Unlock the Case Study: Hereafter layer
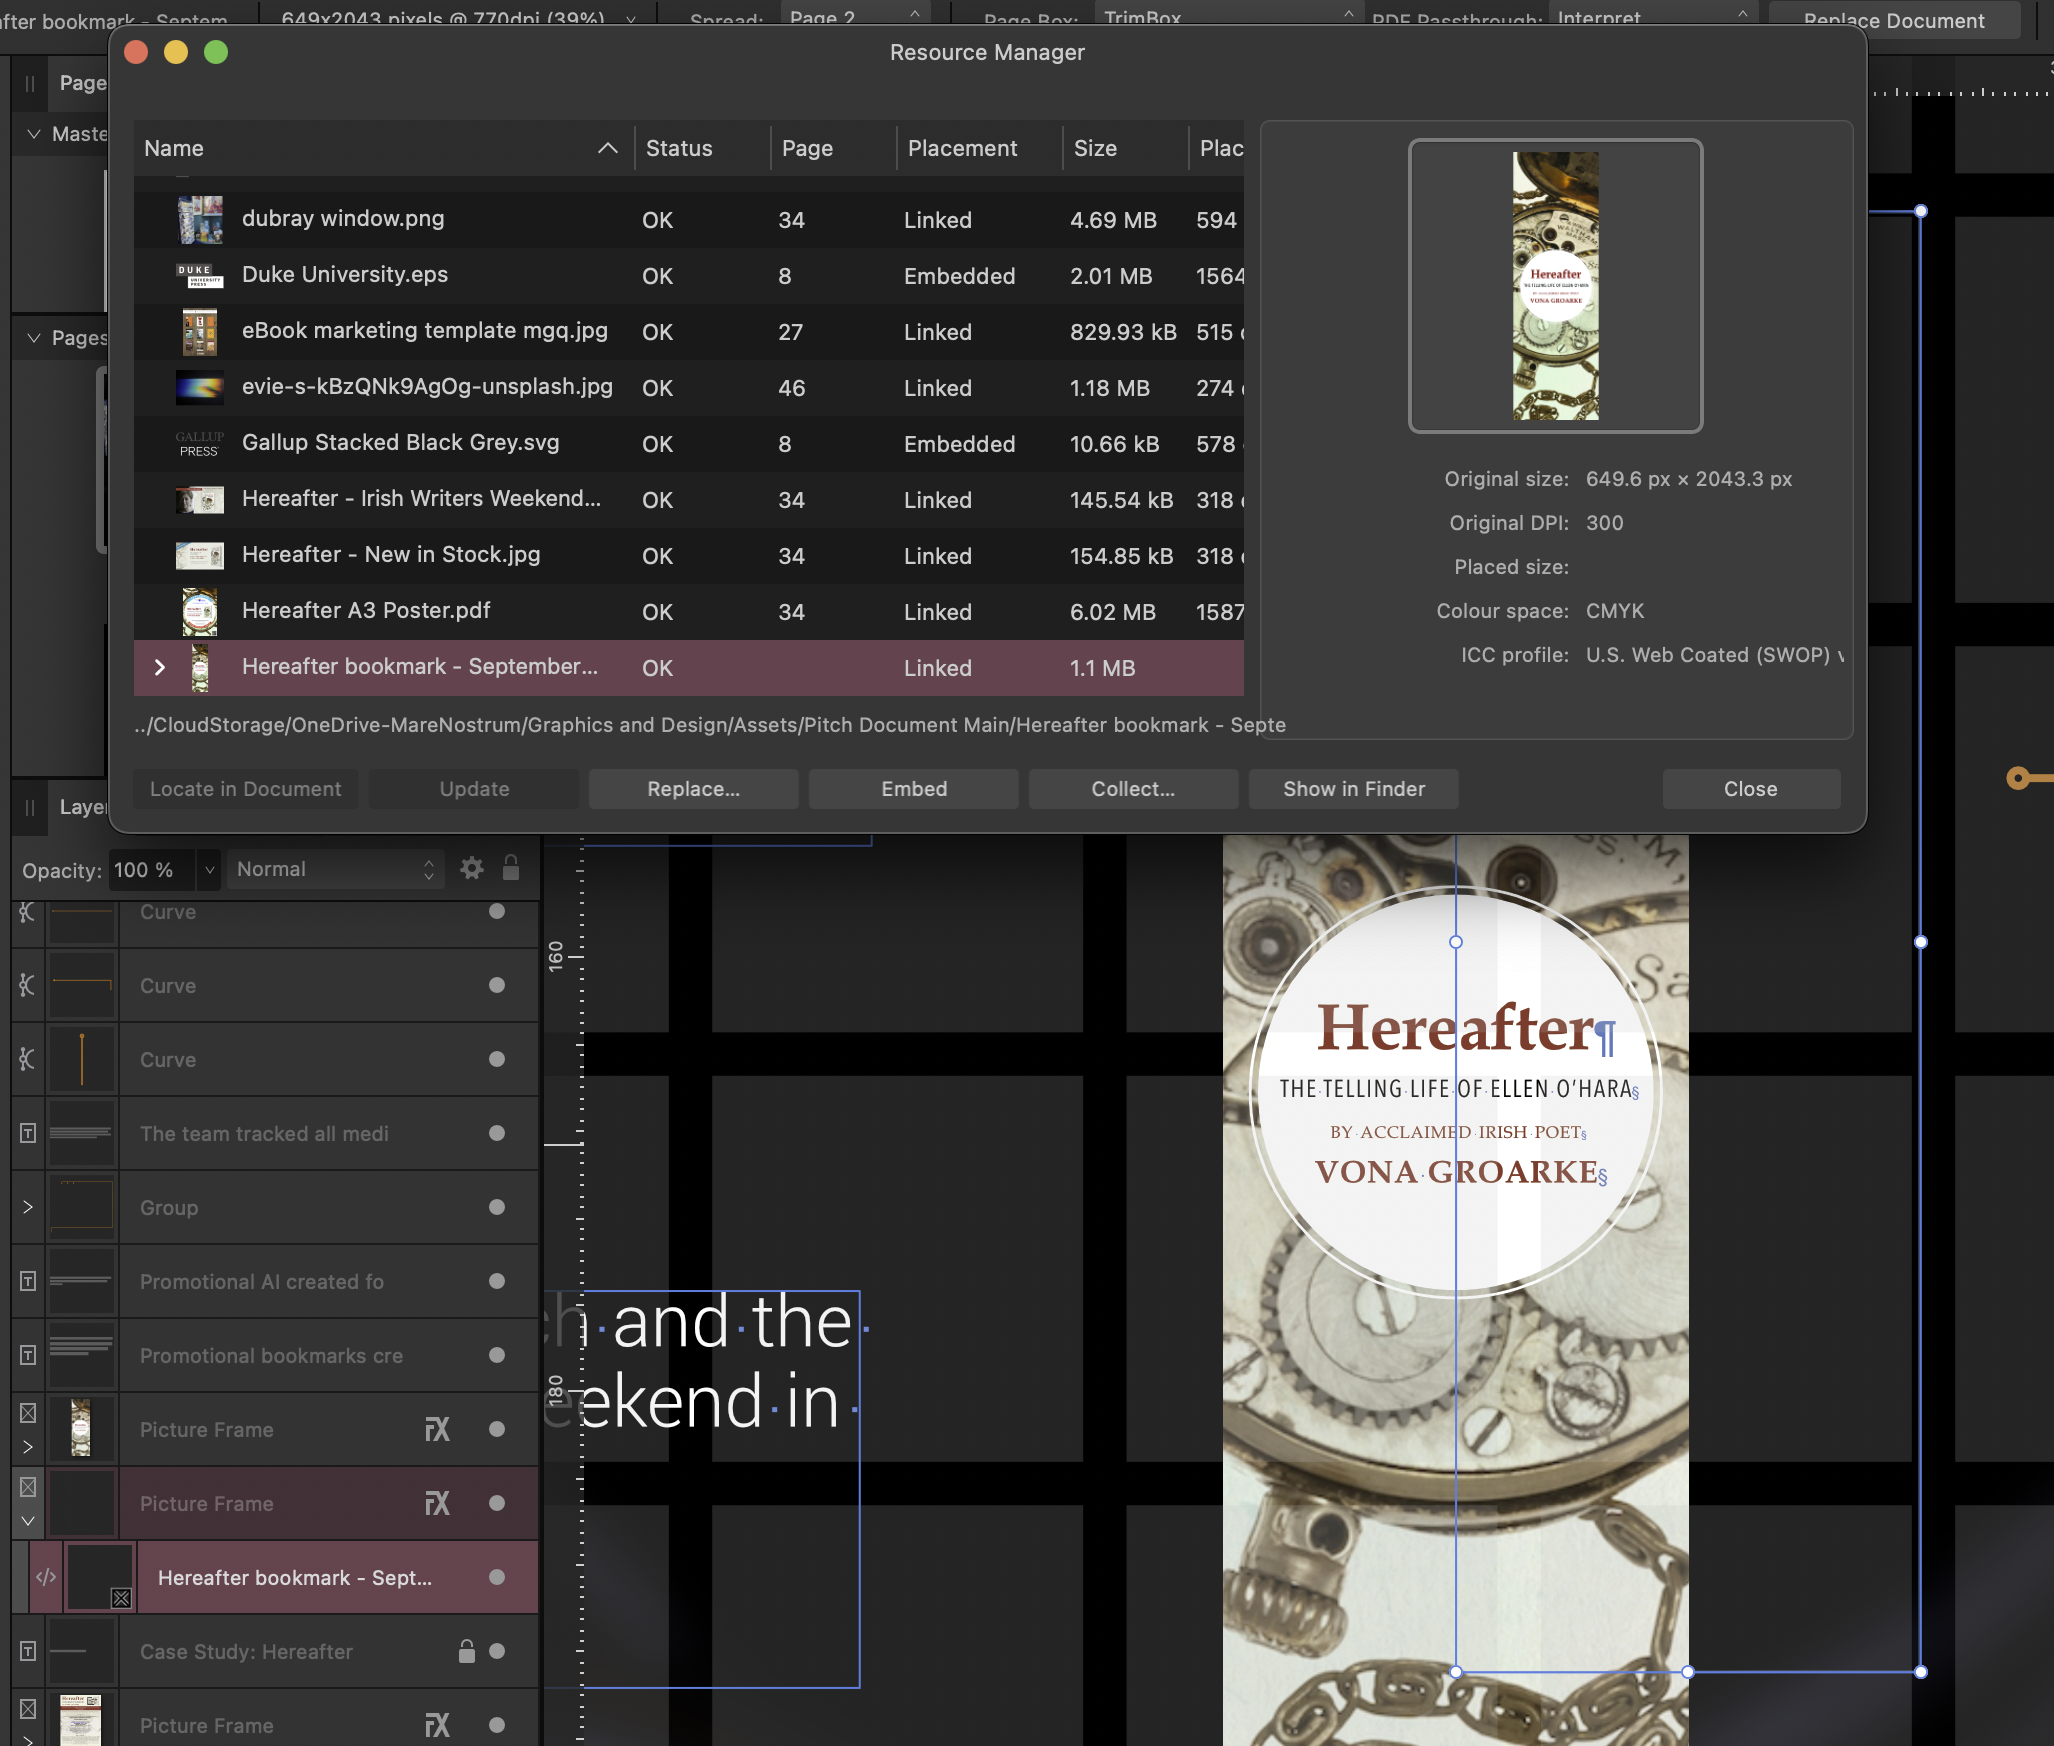The image size is (2054, 1746). point(467,1651)
